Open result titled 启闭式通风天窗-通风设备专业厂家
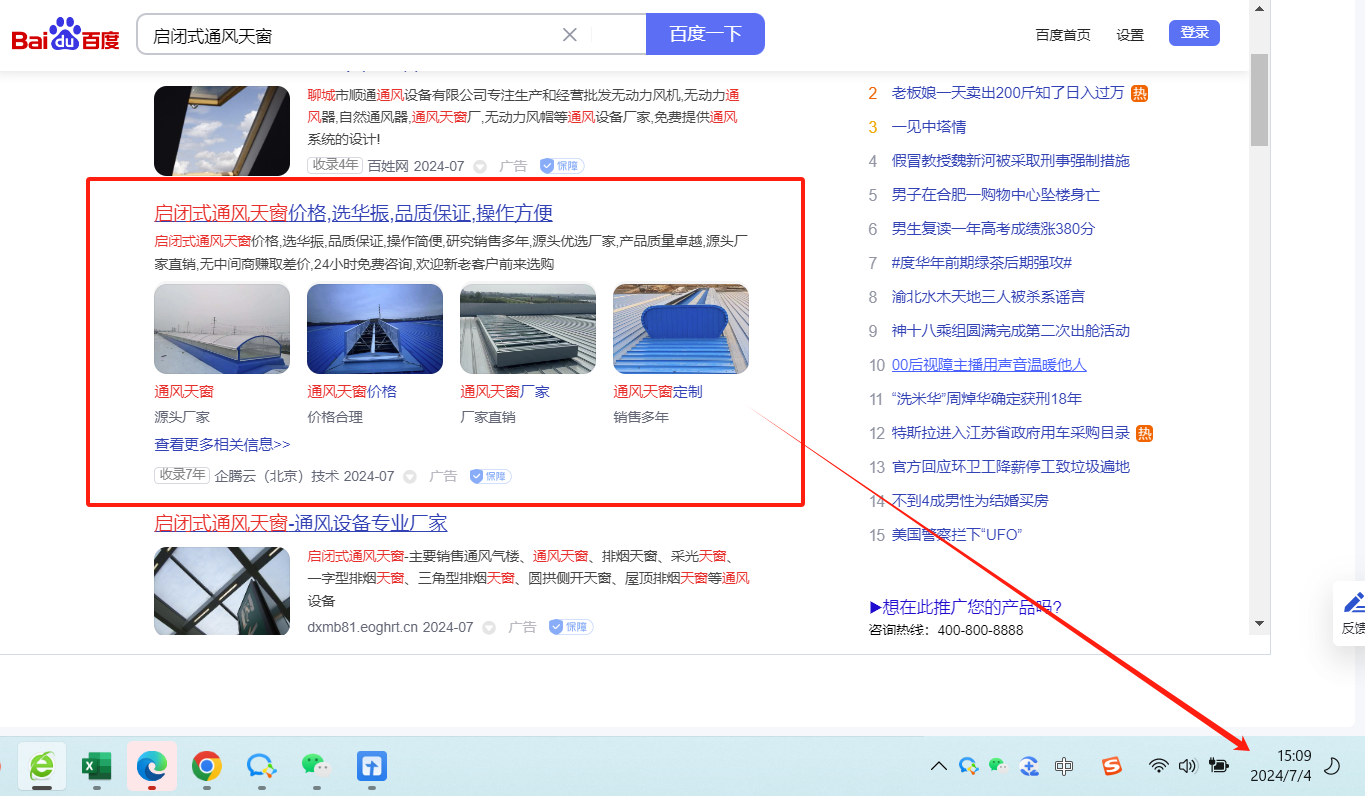Image resolution: width=1365 pixels, height=796 pixels. [301, 523]
